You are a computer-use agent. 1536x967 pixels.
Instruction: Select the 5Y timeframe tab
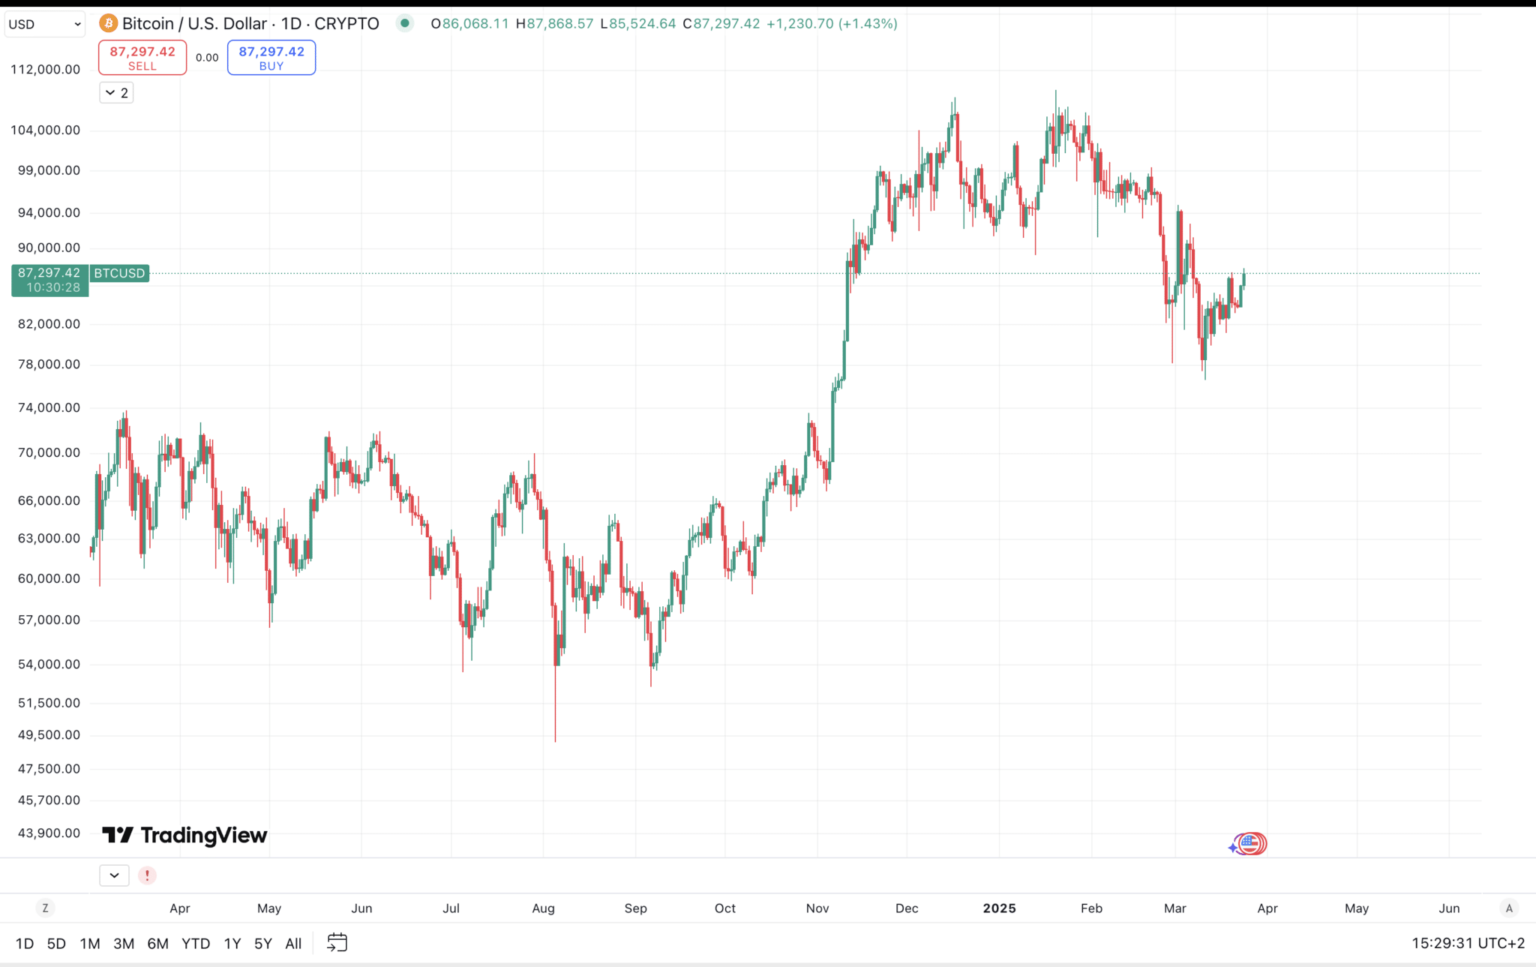click(263, 943)
